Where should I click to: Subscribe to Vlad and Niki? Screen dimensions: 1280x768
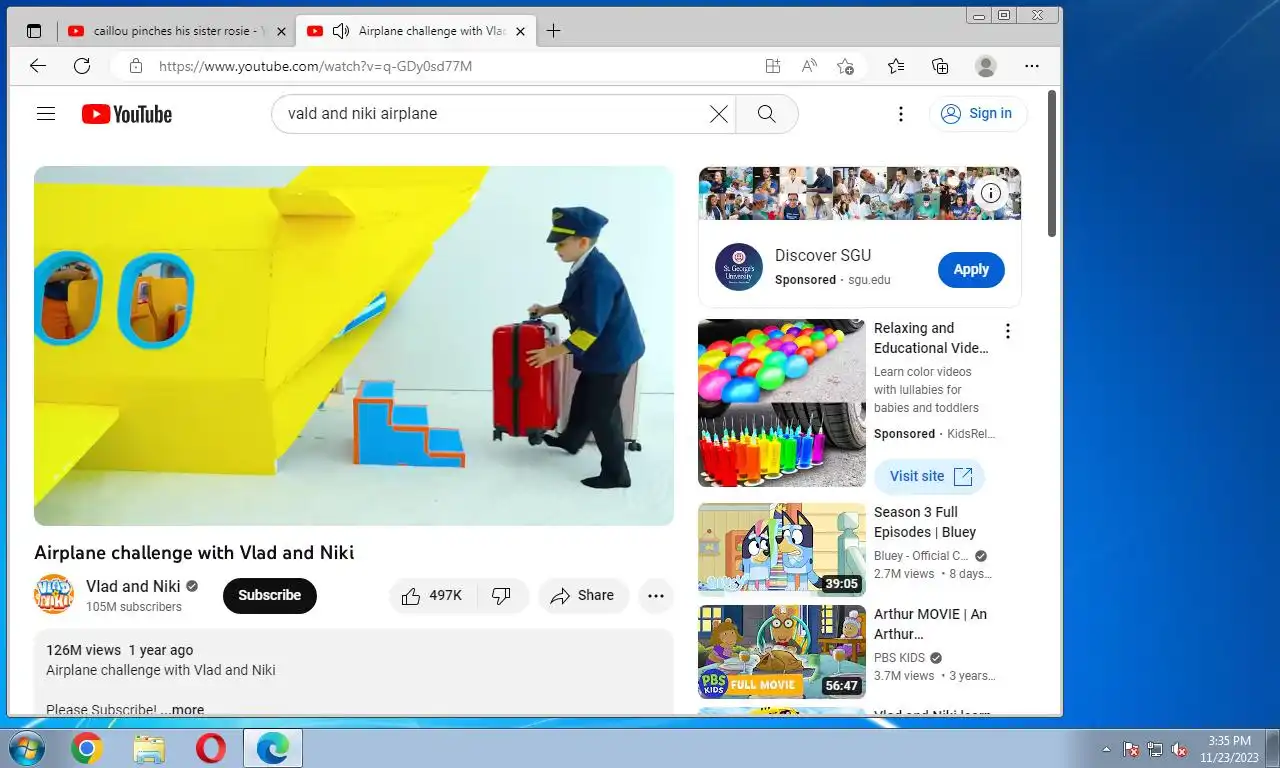click(270, 595)
